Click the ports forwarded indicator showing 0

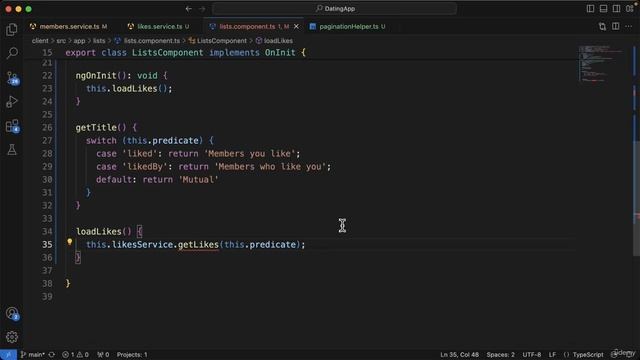103,355
